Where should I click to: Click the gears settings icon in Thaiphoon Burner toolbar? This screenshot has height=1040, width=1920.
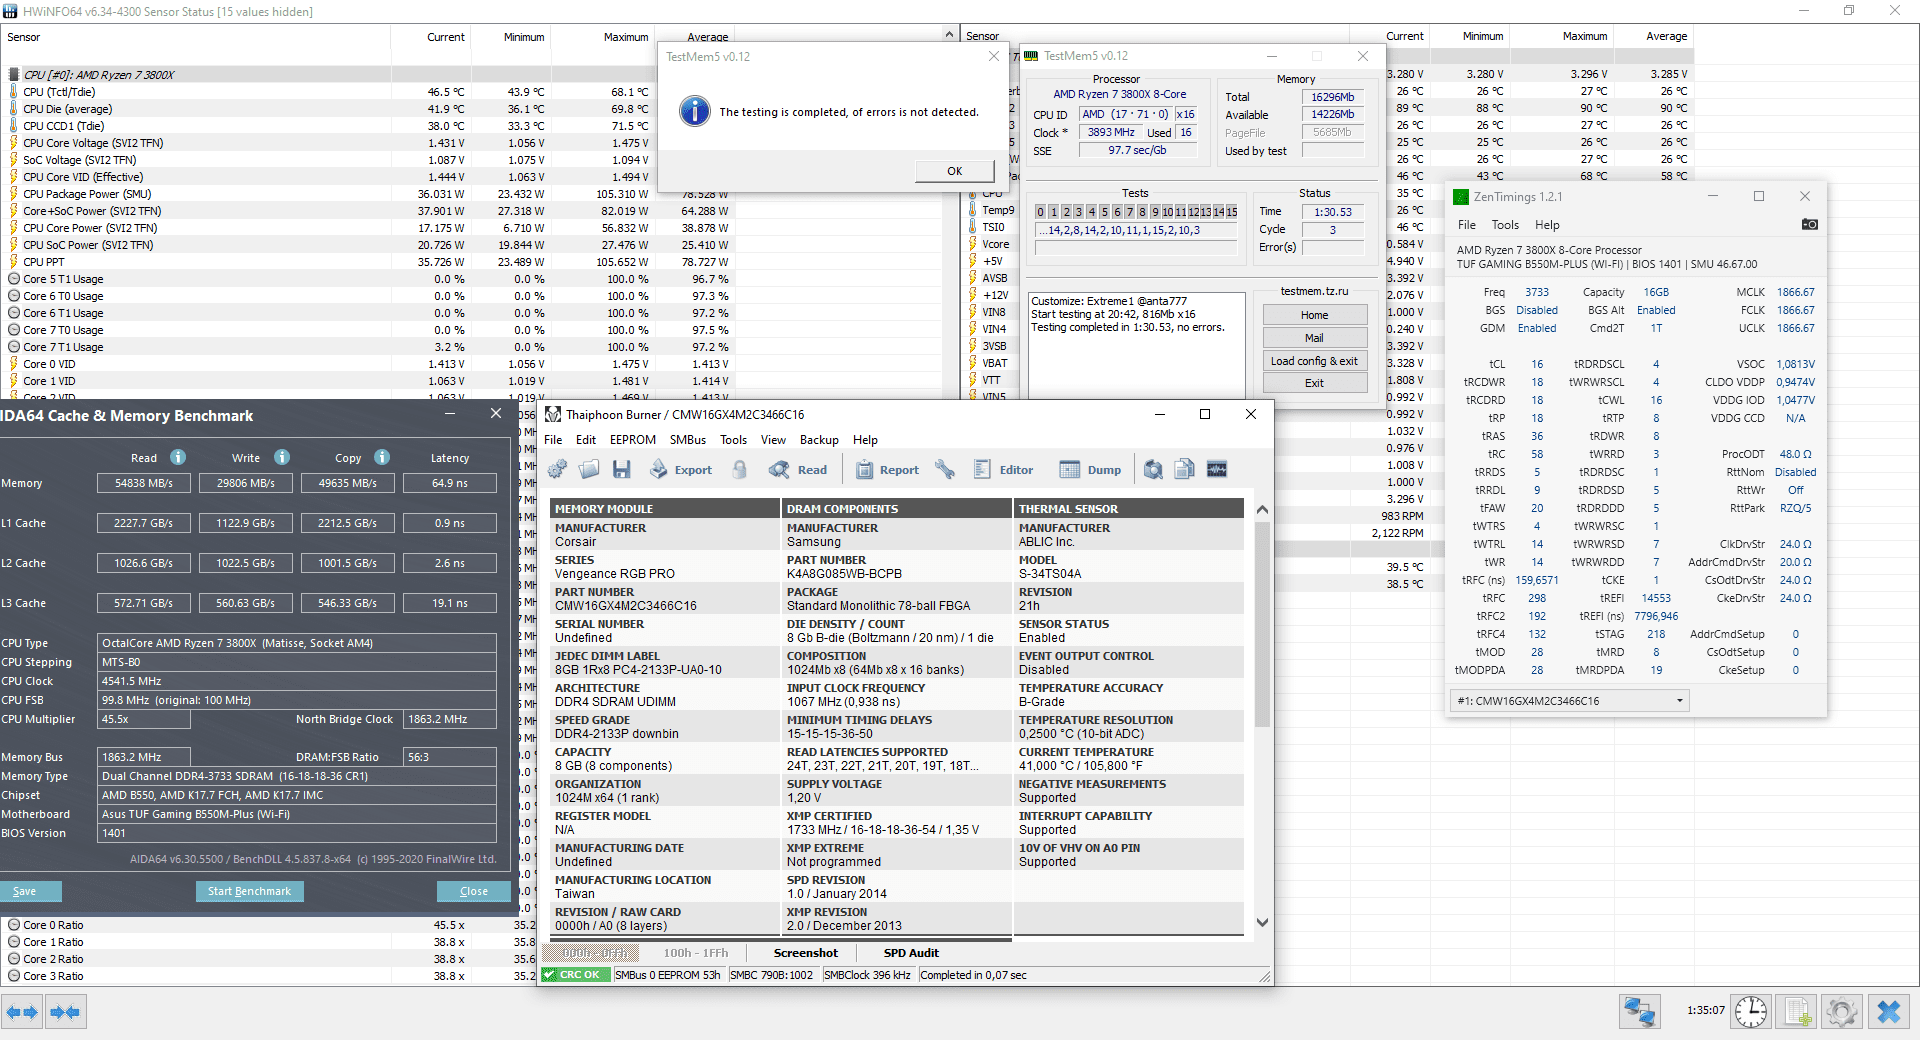point(558,469)
